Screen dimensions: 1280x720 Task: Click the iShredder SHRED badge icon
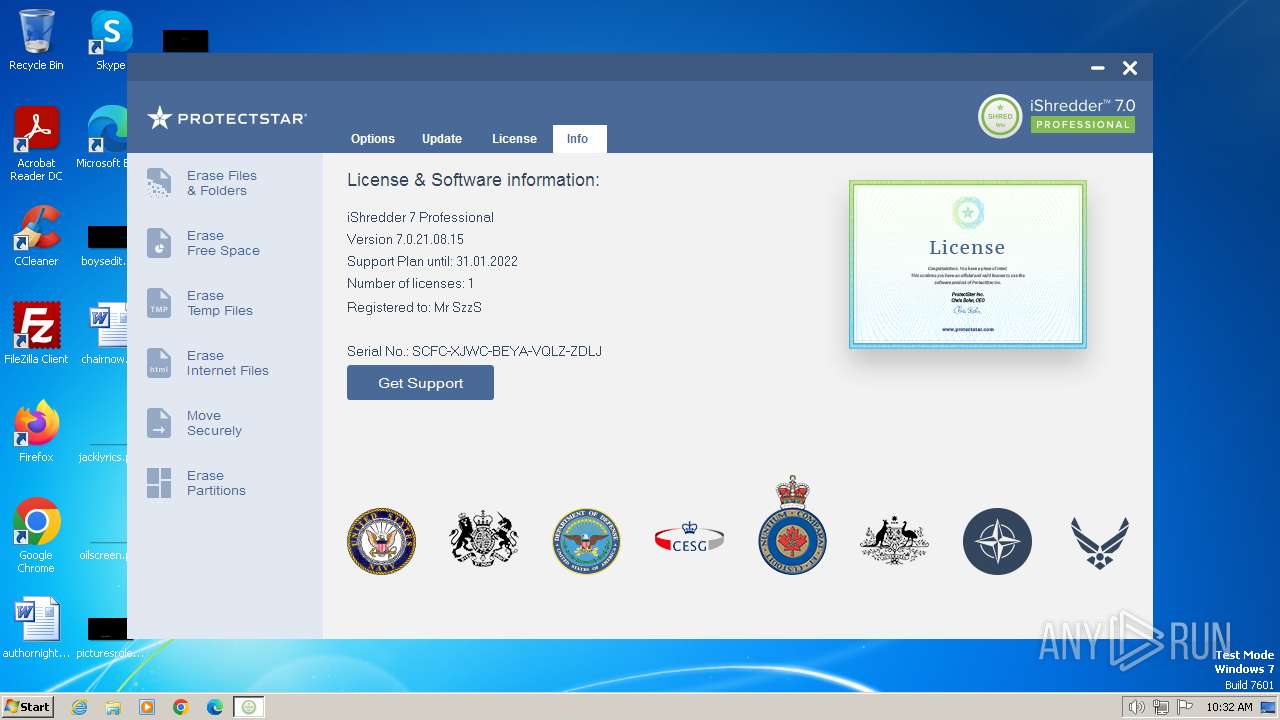pos(1000,116)
